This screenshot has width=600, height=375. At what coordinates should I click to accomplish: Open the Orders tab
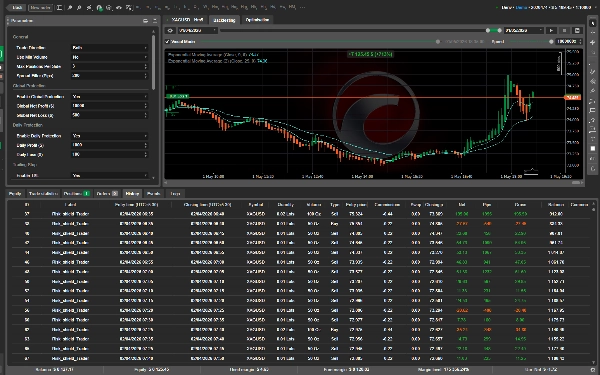(107, 194)
